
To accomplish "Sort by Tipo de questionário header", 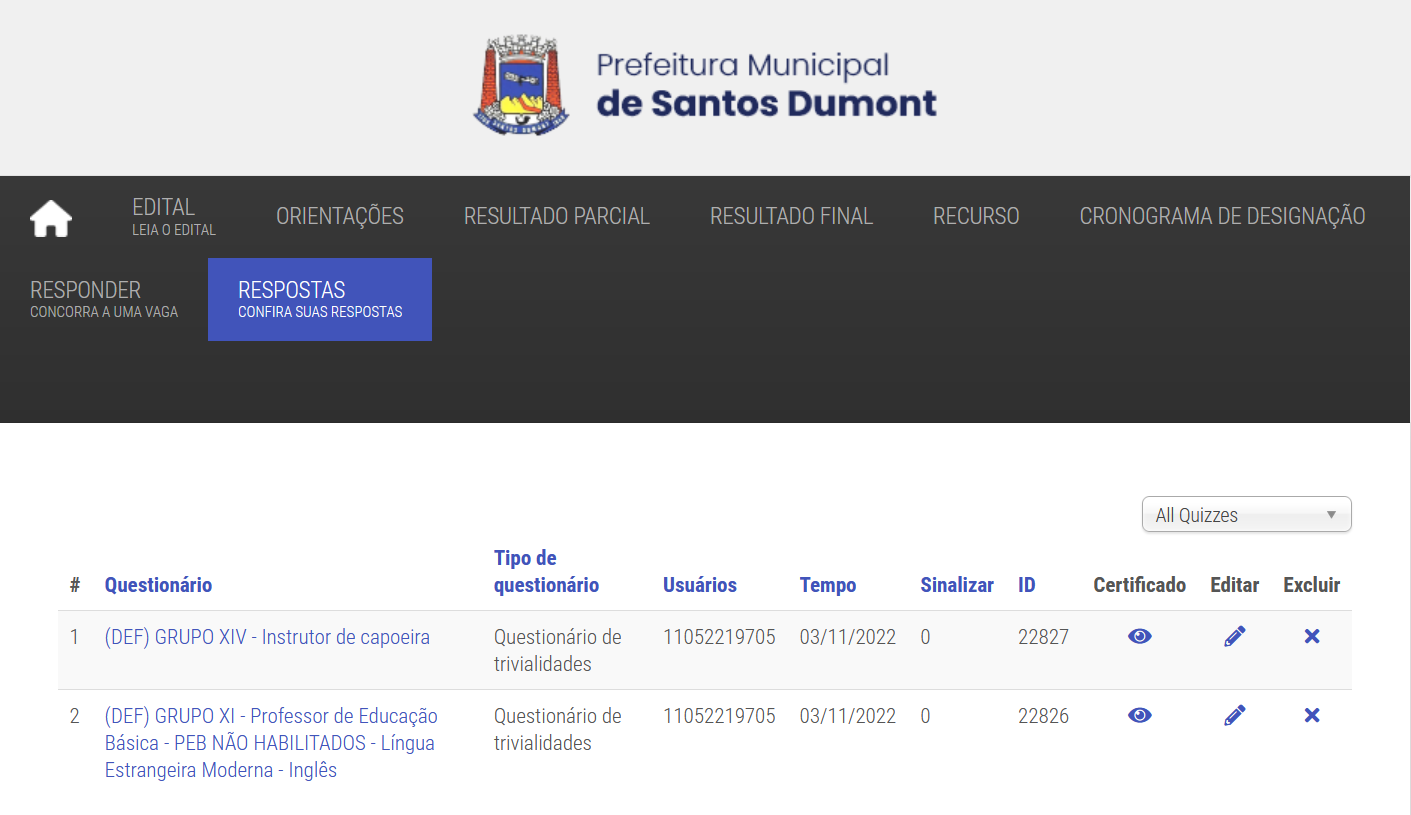I will click(546, 571).
